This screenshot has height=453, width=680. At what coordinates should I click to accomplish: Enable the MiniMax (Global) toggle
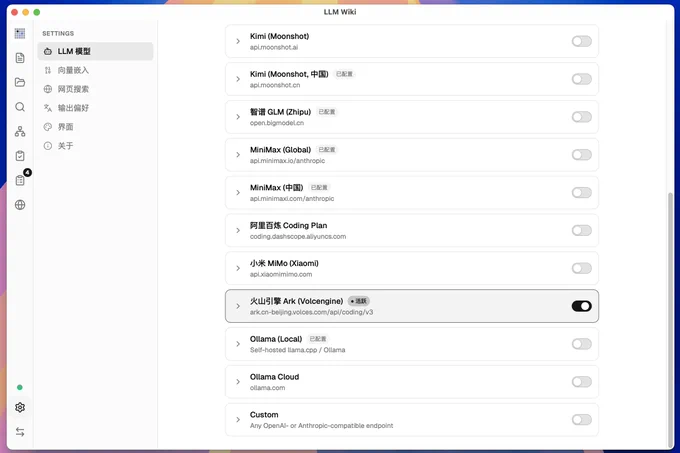click(582, 155)
